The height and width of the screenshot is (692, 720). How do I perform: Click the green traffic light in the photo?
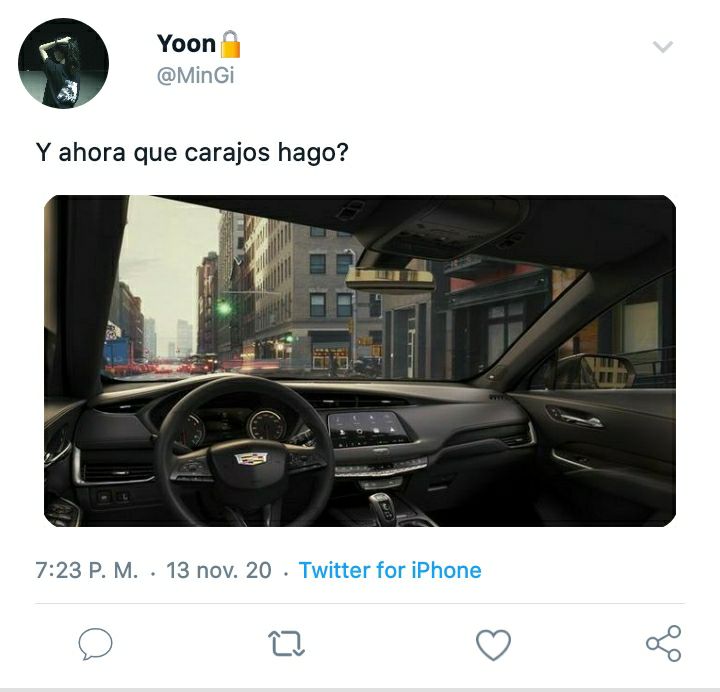point(224,307)
